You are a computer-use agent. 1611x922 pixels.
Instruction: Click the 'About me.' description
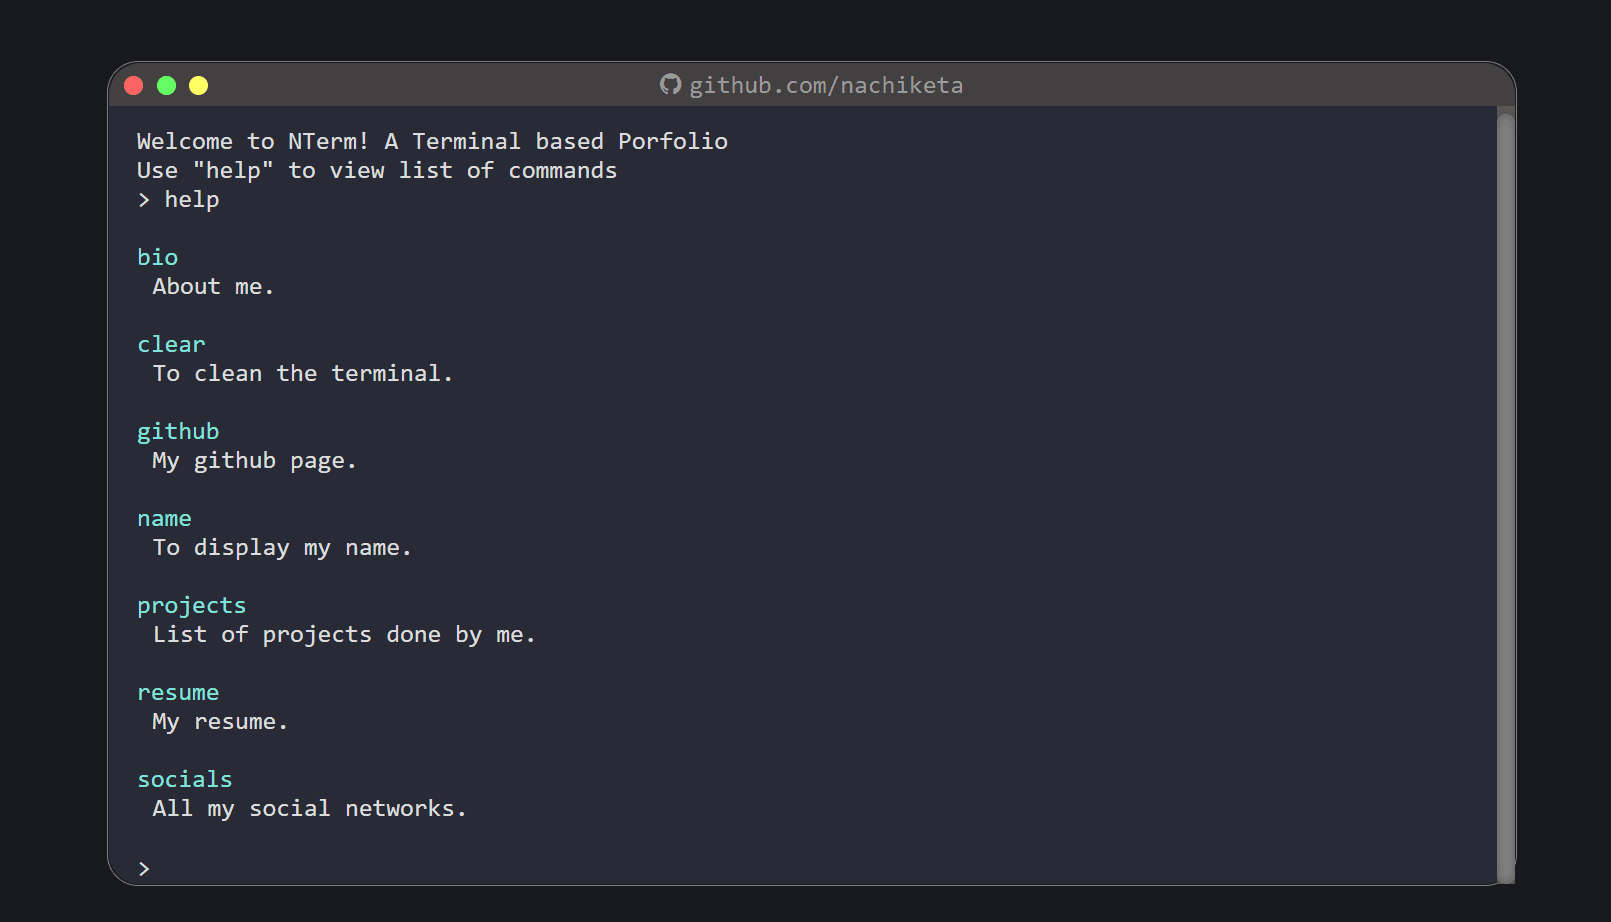pos(213,286)
